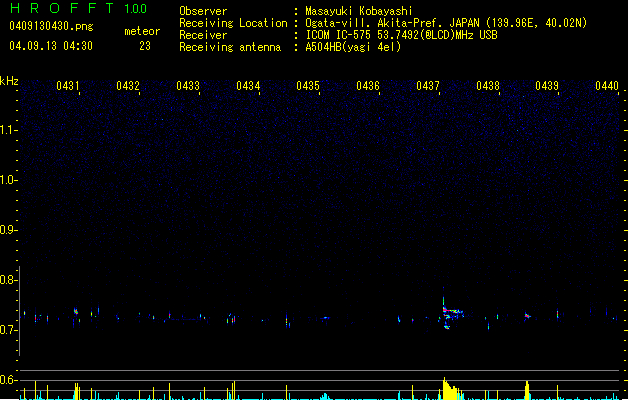Click the 0.9 kHz axis label

(9, 230)
